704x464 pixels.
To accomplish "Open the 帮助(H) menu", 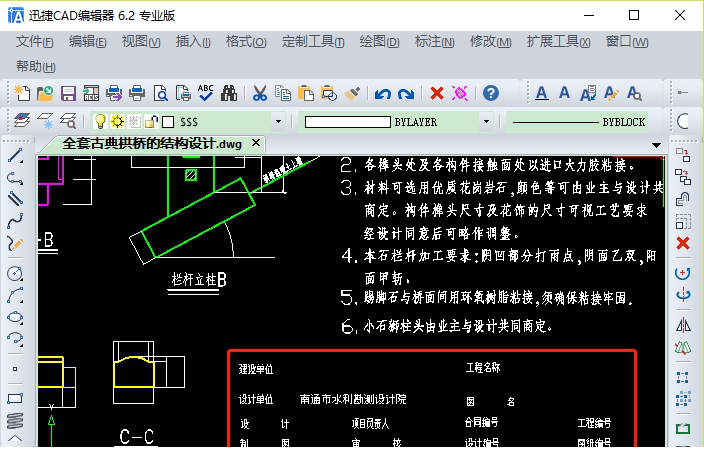I will pyautogui.click(x=35, y=66).
